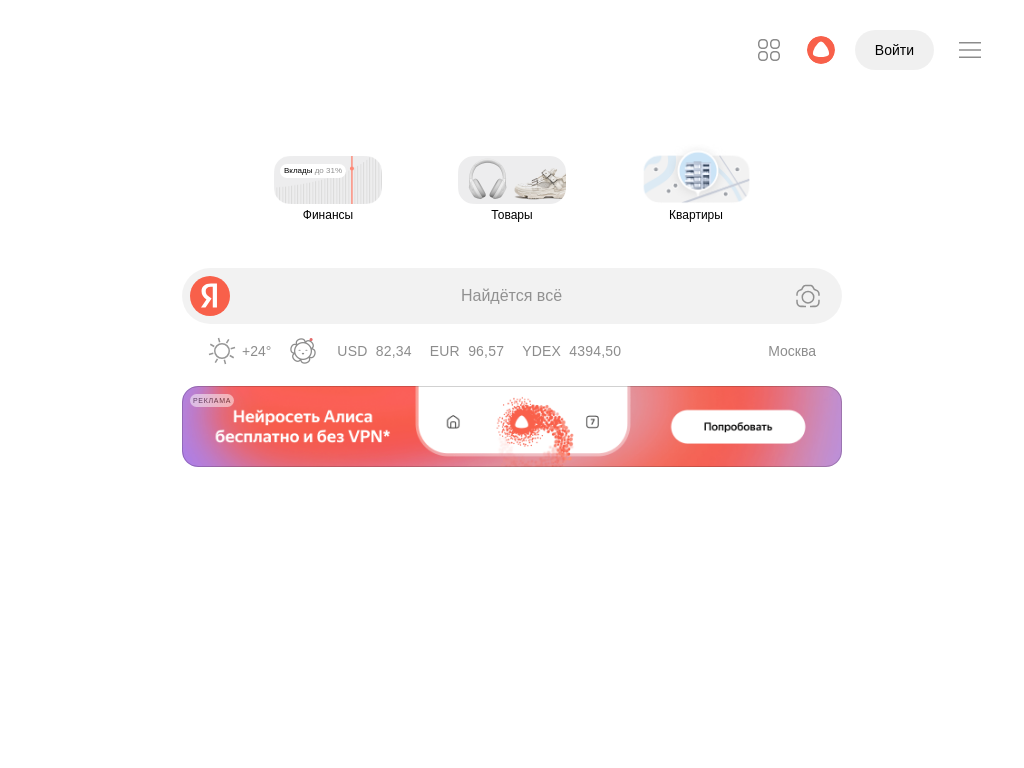
Task: Open the flower-face icon beside weather
Action: pyautogui.click(x=303, y=351)
